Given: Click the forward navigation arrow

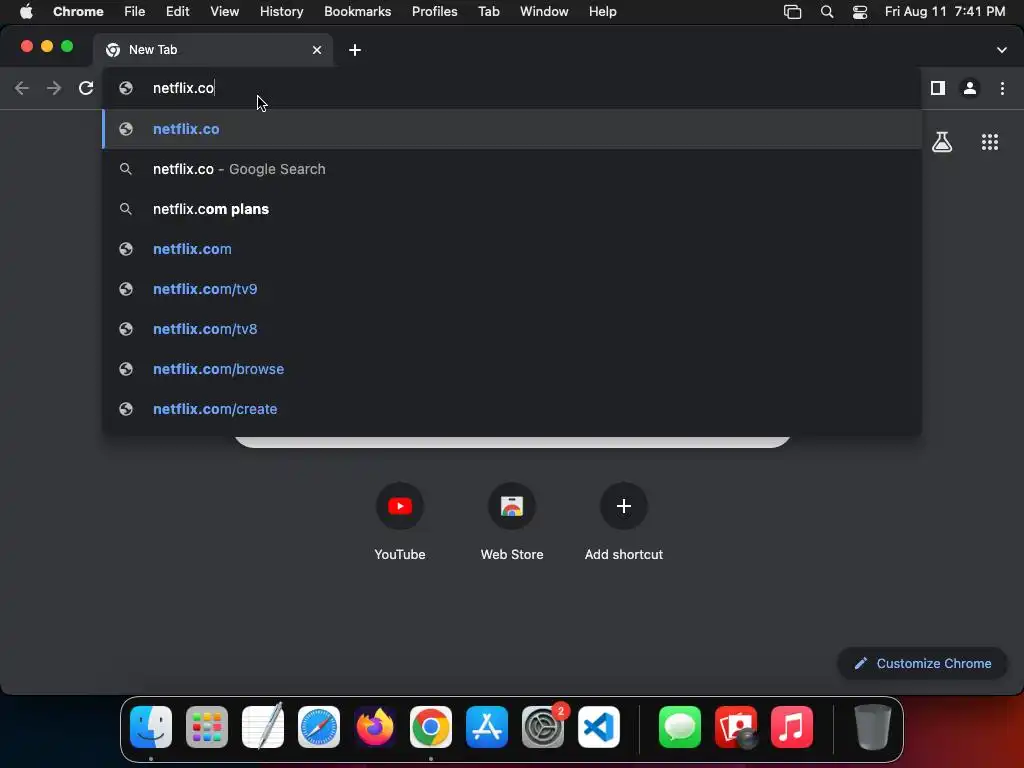Looking at the screenshot, I should pos(54,88).
